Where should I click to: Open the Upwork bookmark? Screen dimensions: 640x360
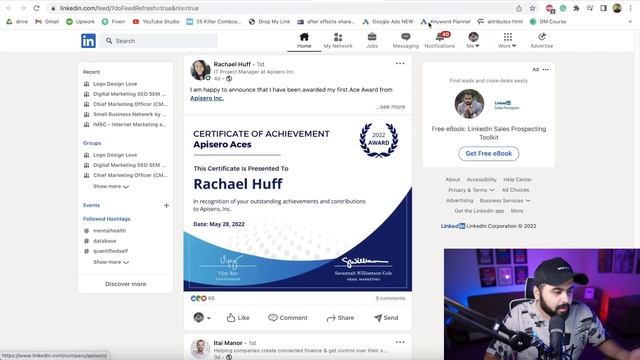pos(80,22)
